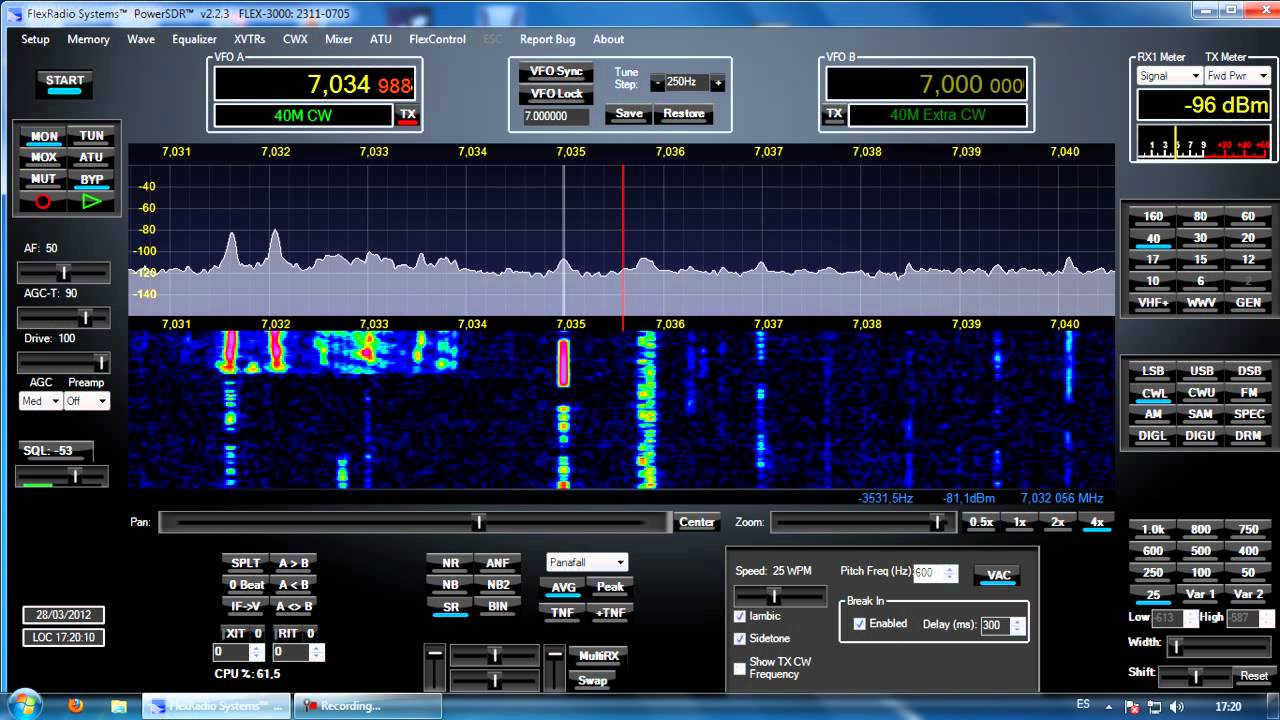Image resolution: width=1280 pixels, height=720 pixels.
Task: Open the folder icon in the taskbar
Action: click(119, 706)
